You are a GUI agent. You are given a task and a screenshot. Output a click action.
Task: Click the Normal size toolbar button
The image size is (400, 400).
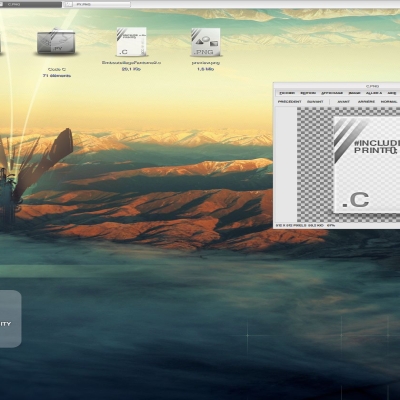(389, 102)
